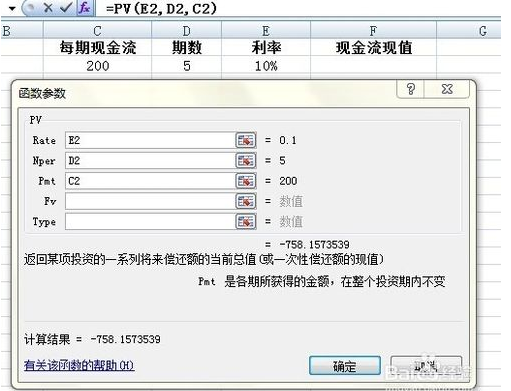The width and height of the screenshot is (511, 391).
Task: Click the formula bar text =PV(E2,D2,C2)
Action: coord(161,8)
